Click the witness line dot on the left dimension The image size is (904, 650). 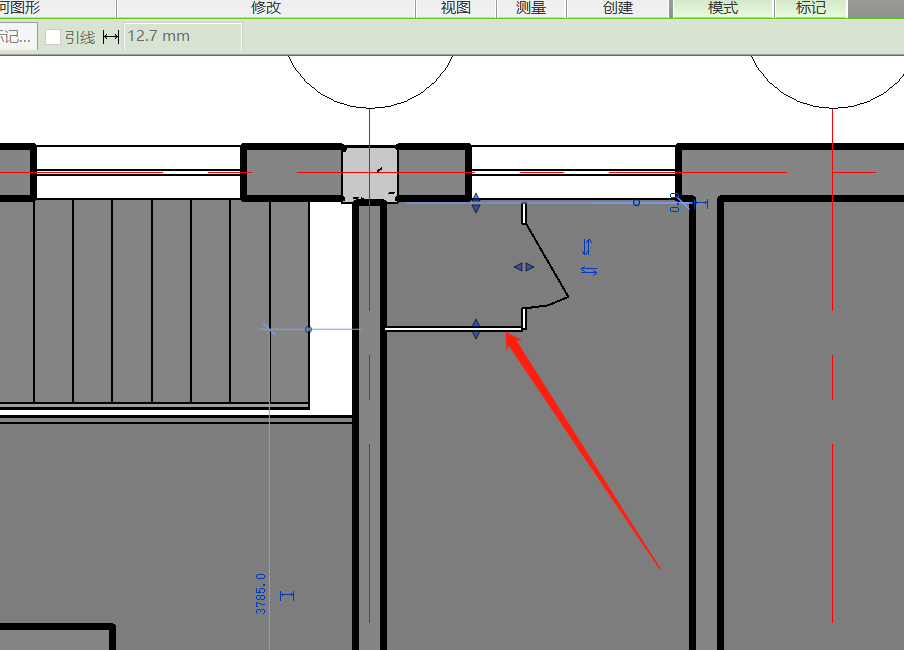click(308, 329)
